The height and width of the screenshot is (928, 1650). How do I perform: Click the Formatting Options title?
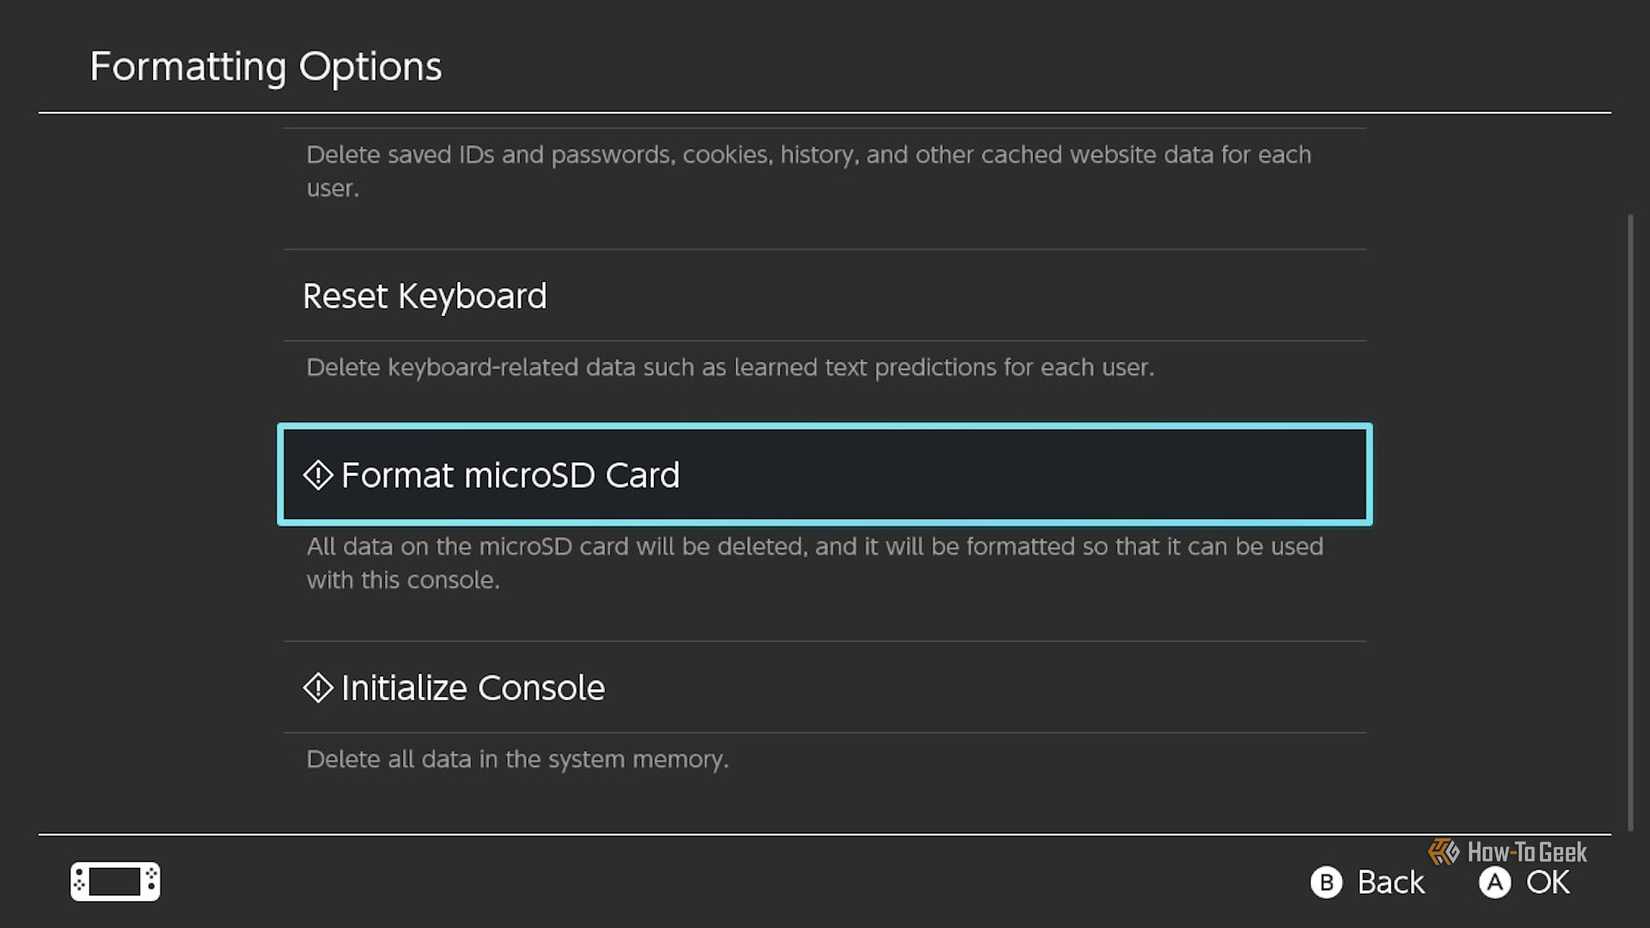click(266, 66)
